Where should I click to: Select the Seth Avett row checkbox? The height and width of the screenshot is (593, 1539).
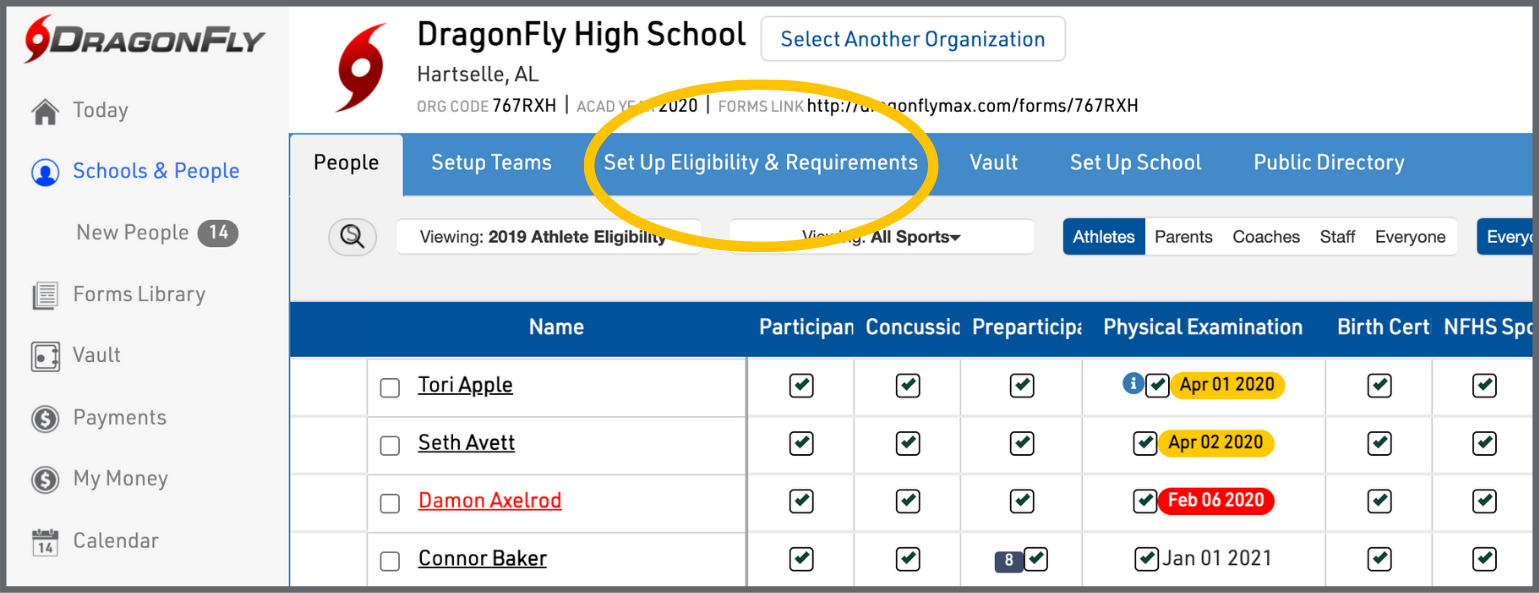(390, 445)
